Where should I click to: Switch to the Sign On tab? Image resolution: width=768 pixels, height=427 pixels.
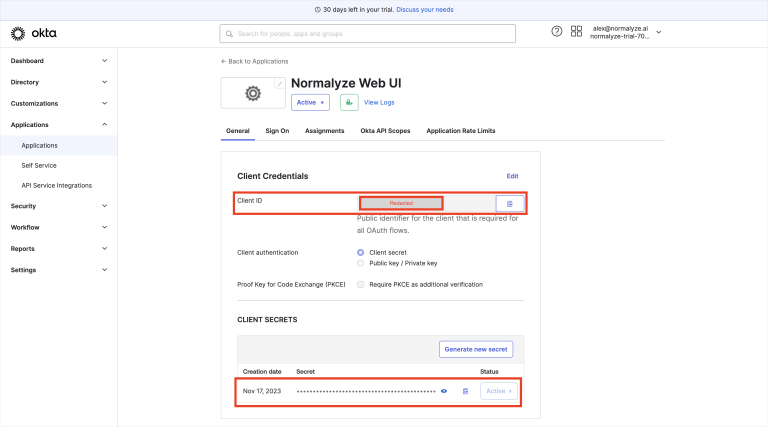coord(277,131)
